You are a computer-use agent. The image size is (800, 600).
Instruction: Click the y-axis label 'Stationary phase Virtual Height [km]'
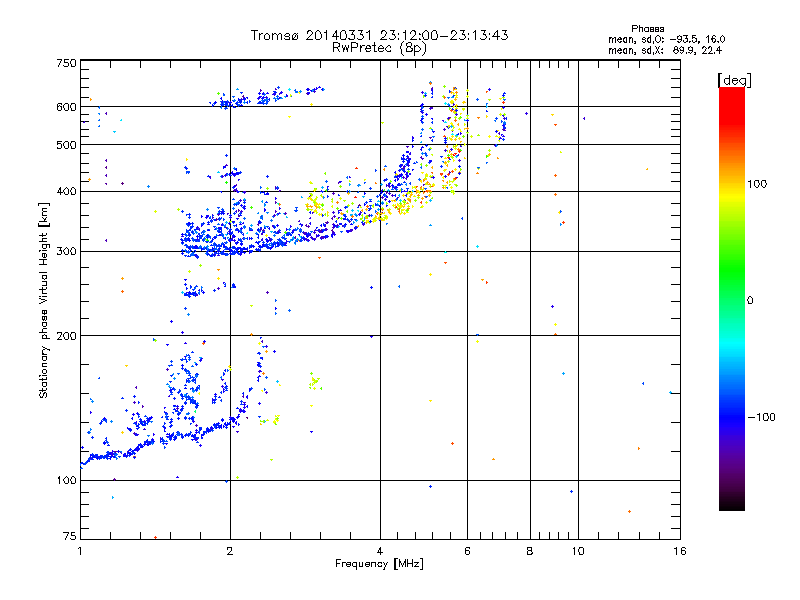(x=43, y=301)
